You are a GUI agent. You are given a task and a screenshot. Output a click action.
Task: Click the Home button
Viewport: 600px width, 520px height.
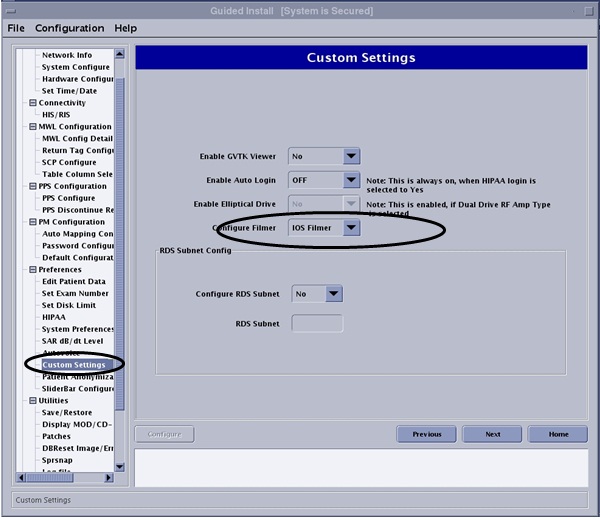(x=558, y=435)
